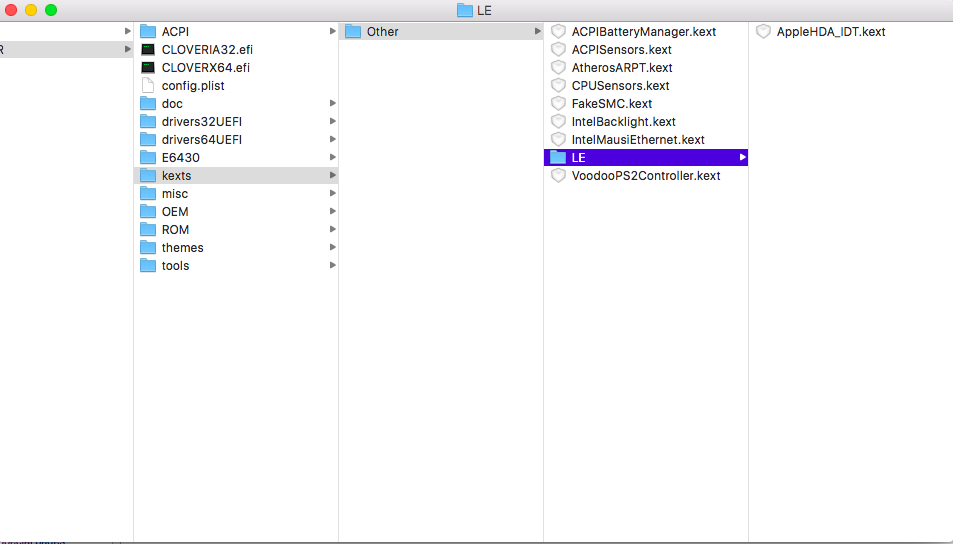The width and height of the screenshot is (953, 544).
Task: Click the LE folder icon in title bar
Action: pyautogui.click(x=464, y=10)
